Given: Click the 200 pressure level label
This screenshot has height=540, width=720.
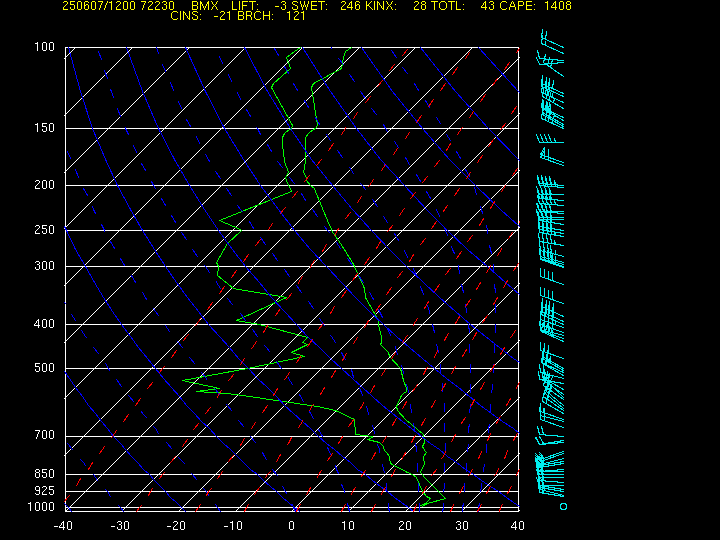Looking at the screenshot, I should coord(45,185).
